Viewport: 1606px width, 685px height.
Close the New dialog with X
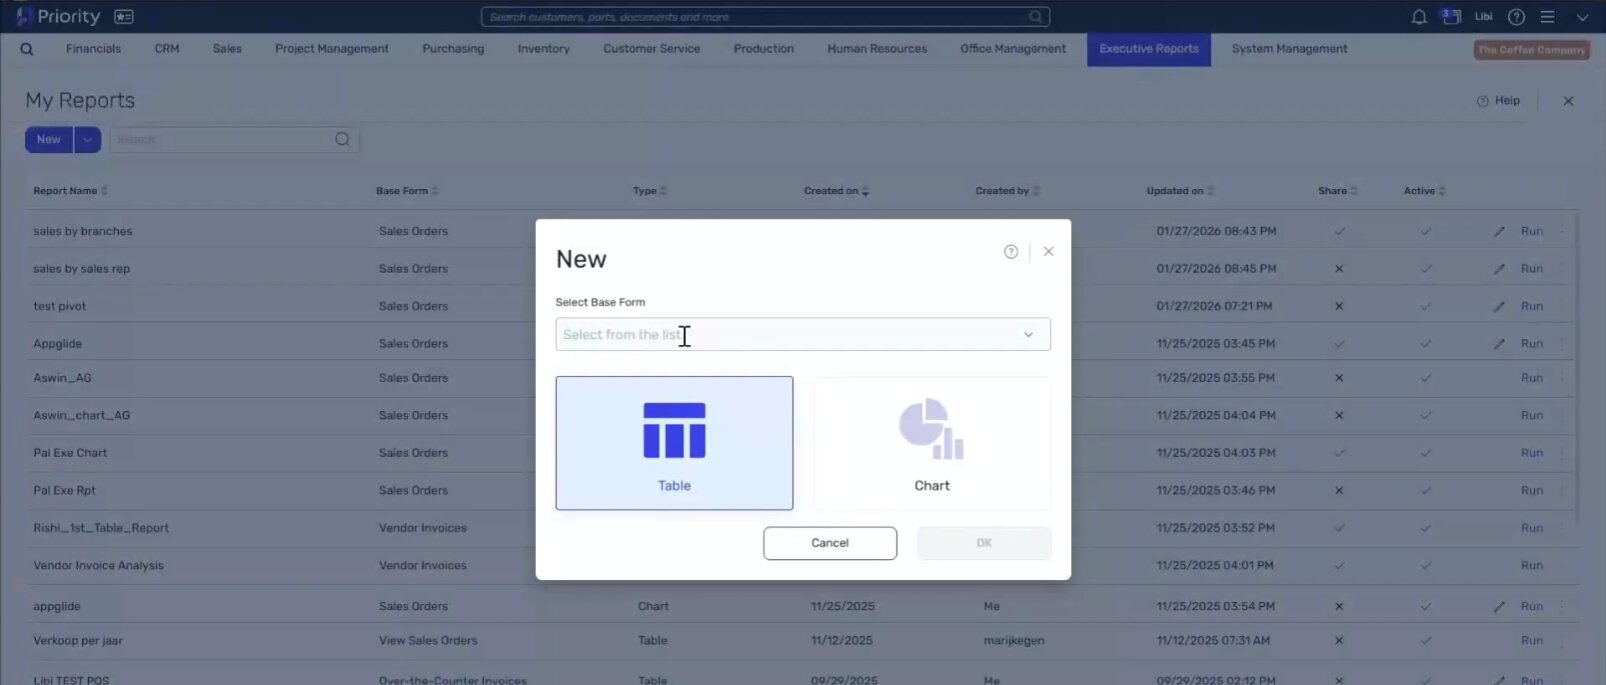[1048, 252]
